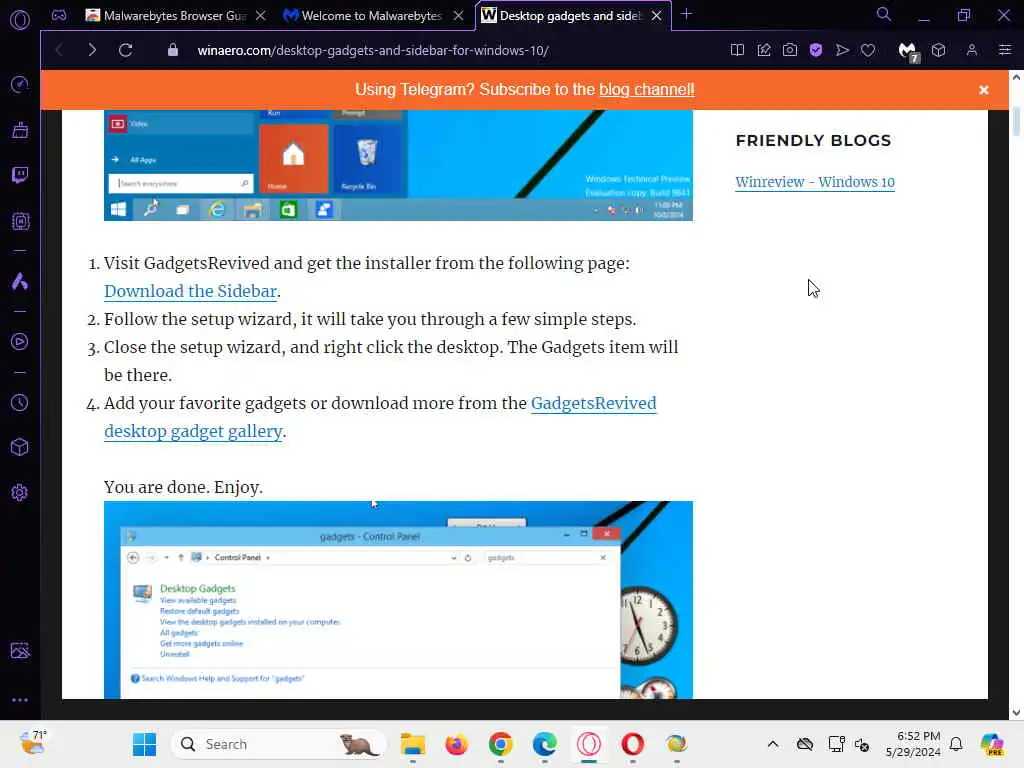Open Easy Setup sliders icon
Screen dimensions: 1024x768
coord(1005,50)
